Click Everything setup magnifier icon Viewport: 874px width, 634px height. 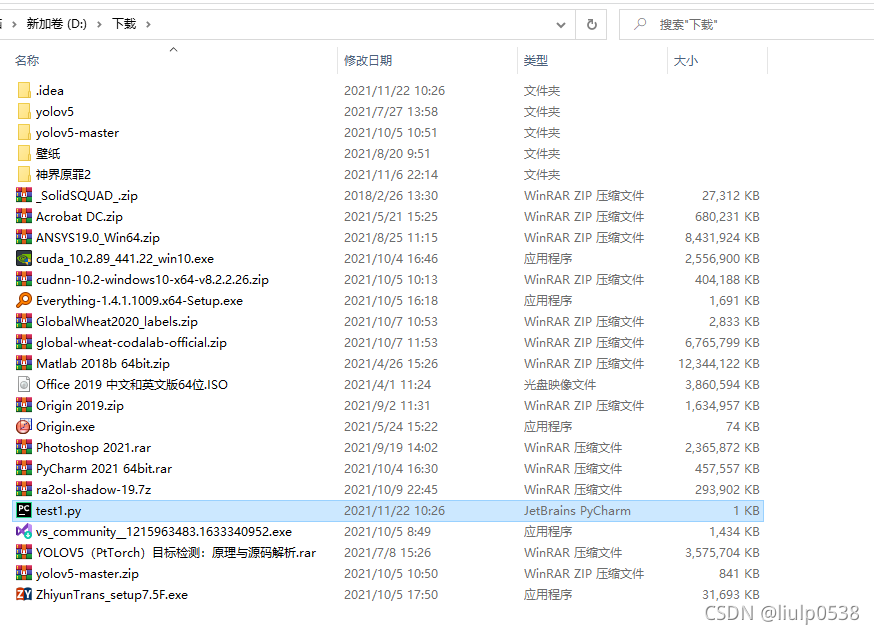pos(24,301)
